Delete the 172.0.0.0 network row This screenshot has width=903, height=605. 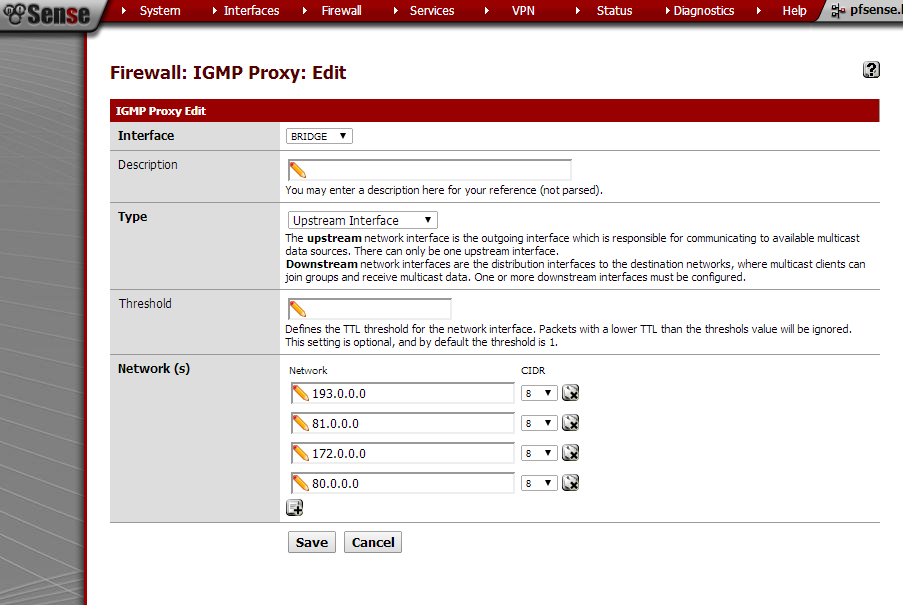click(x=570, y=453)
